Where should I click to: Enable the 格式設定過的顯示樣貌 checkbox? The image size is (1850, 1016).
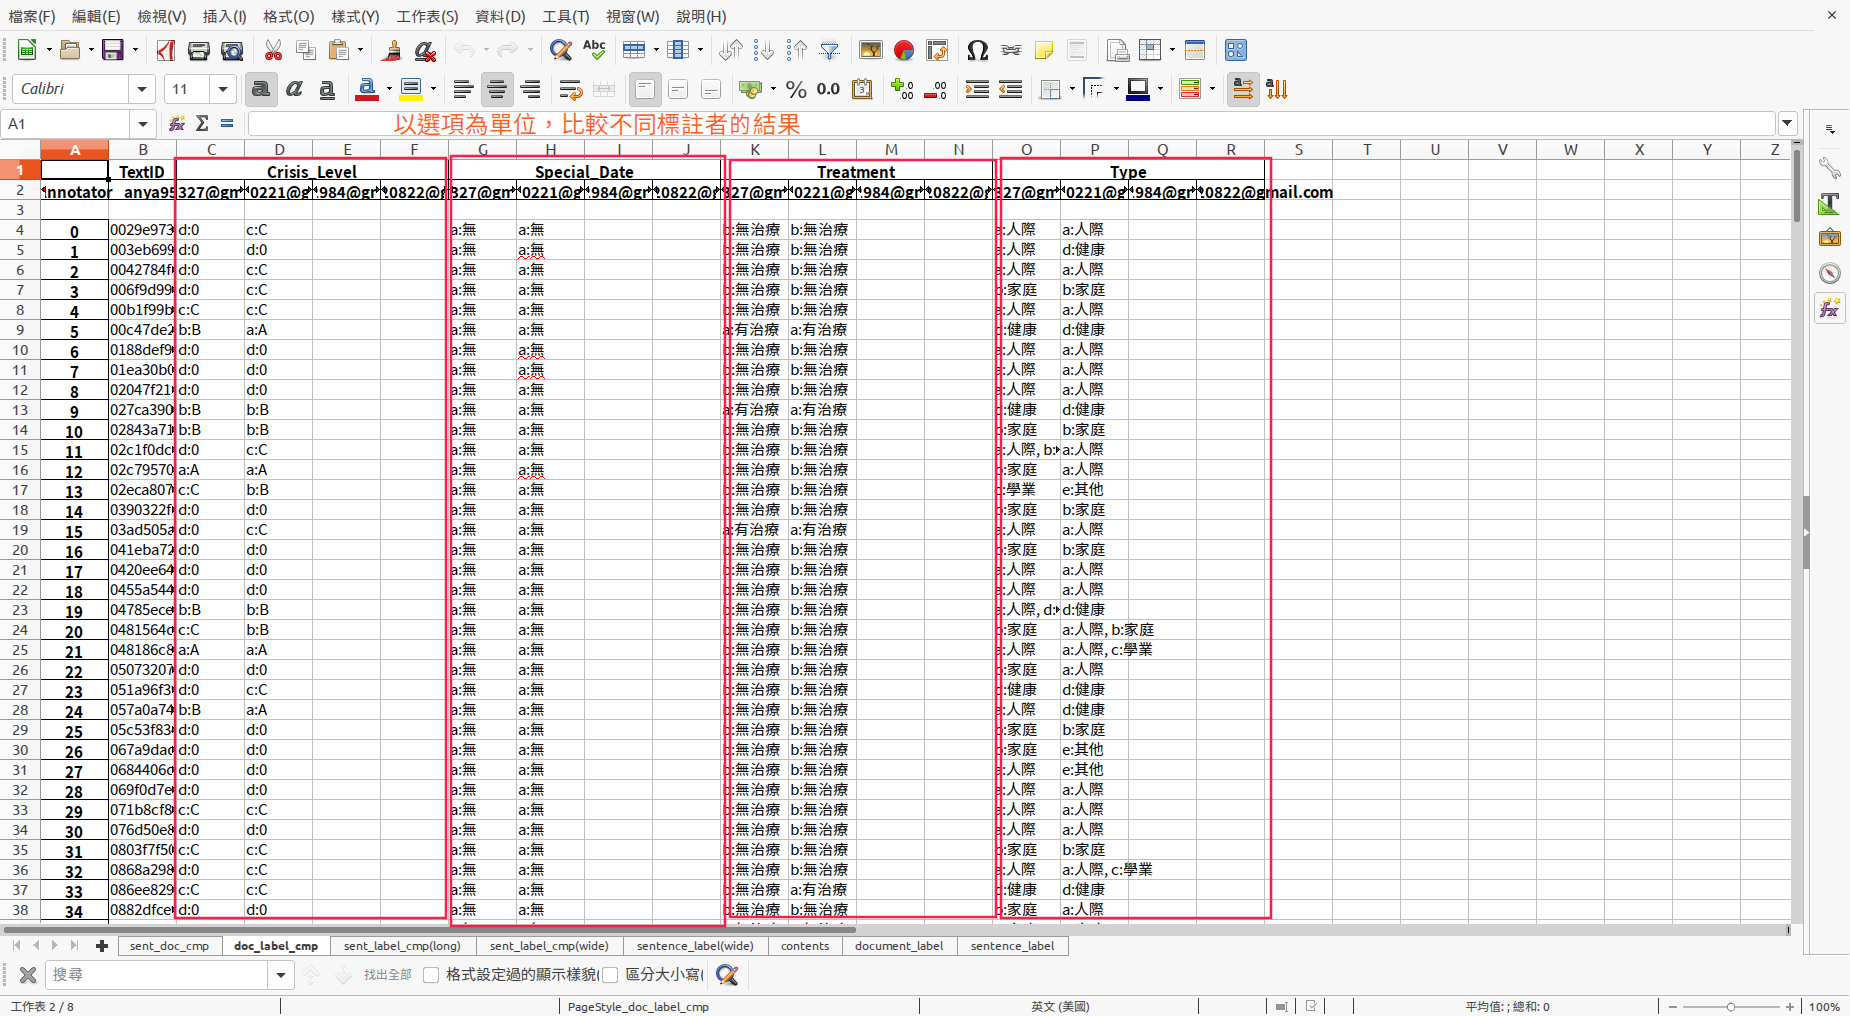pos(431,975)
